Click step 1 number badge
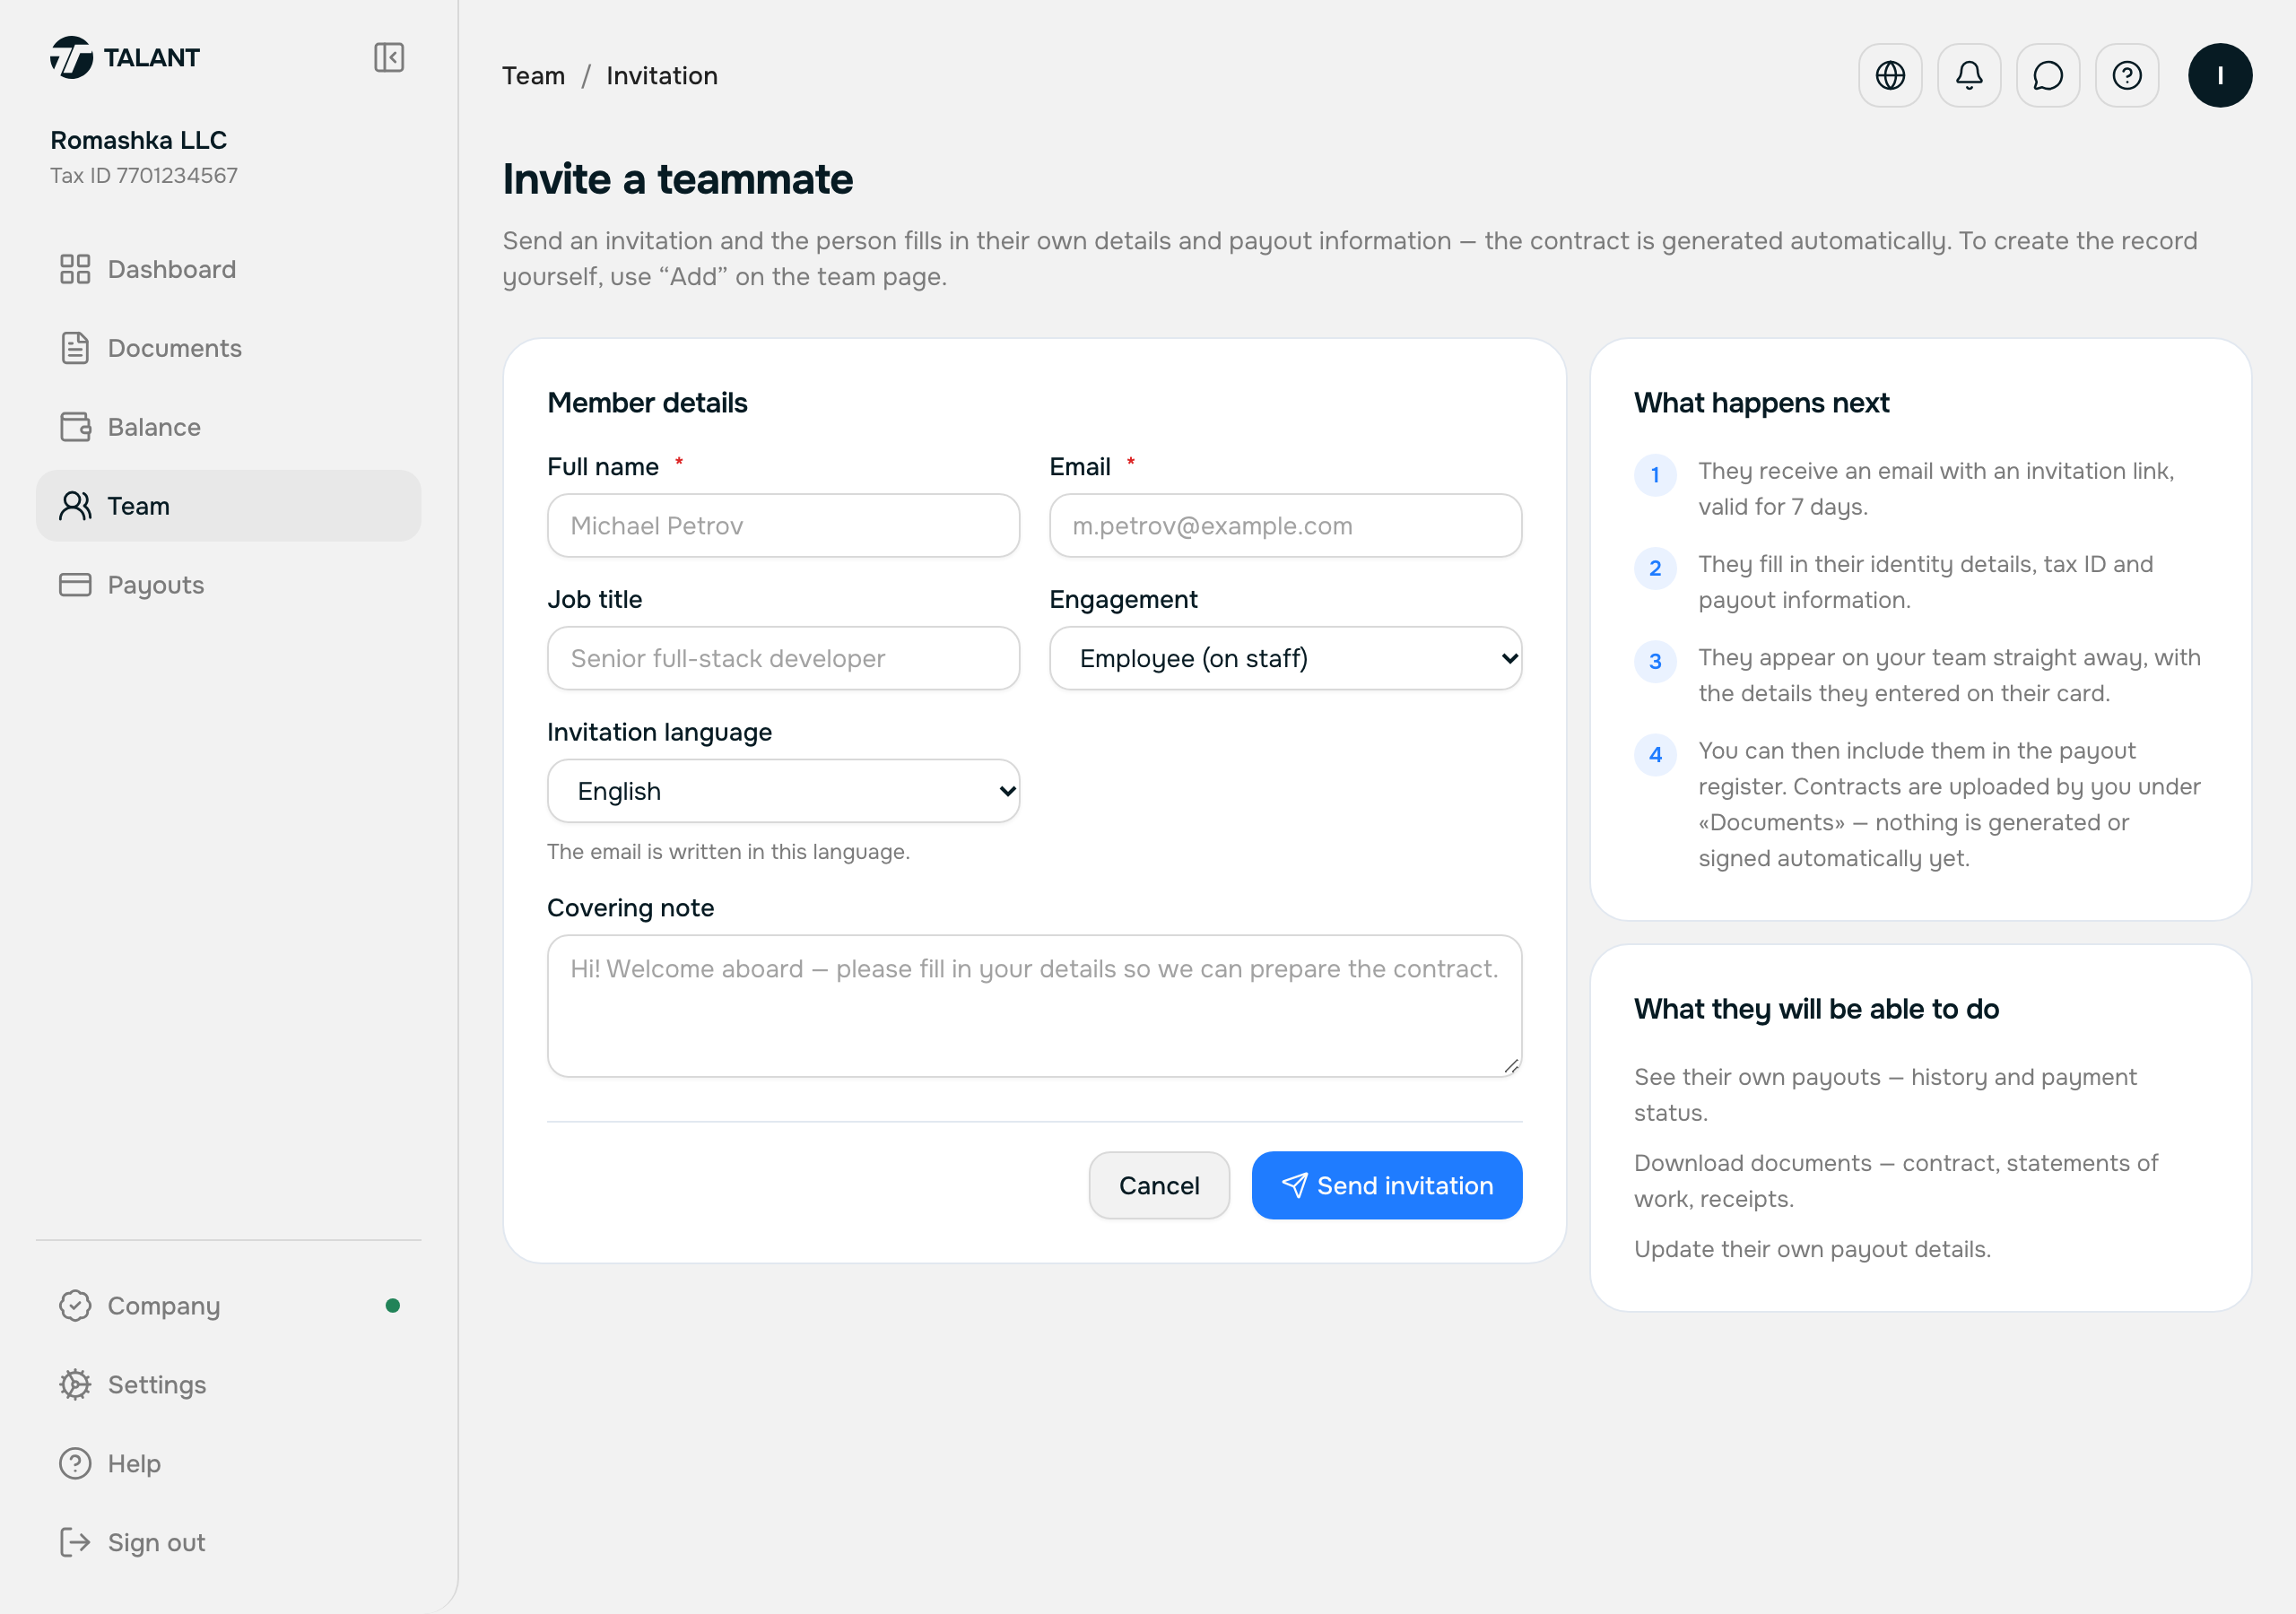This screenshot has height=1614, width=2296. click(1655, 475)
